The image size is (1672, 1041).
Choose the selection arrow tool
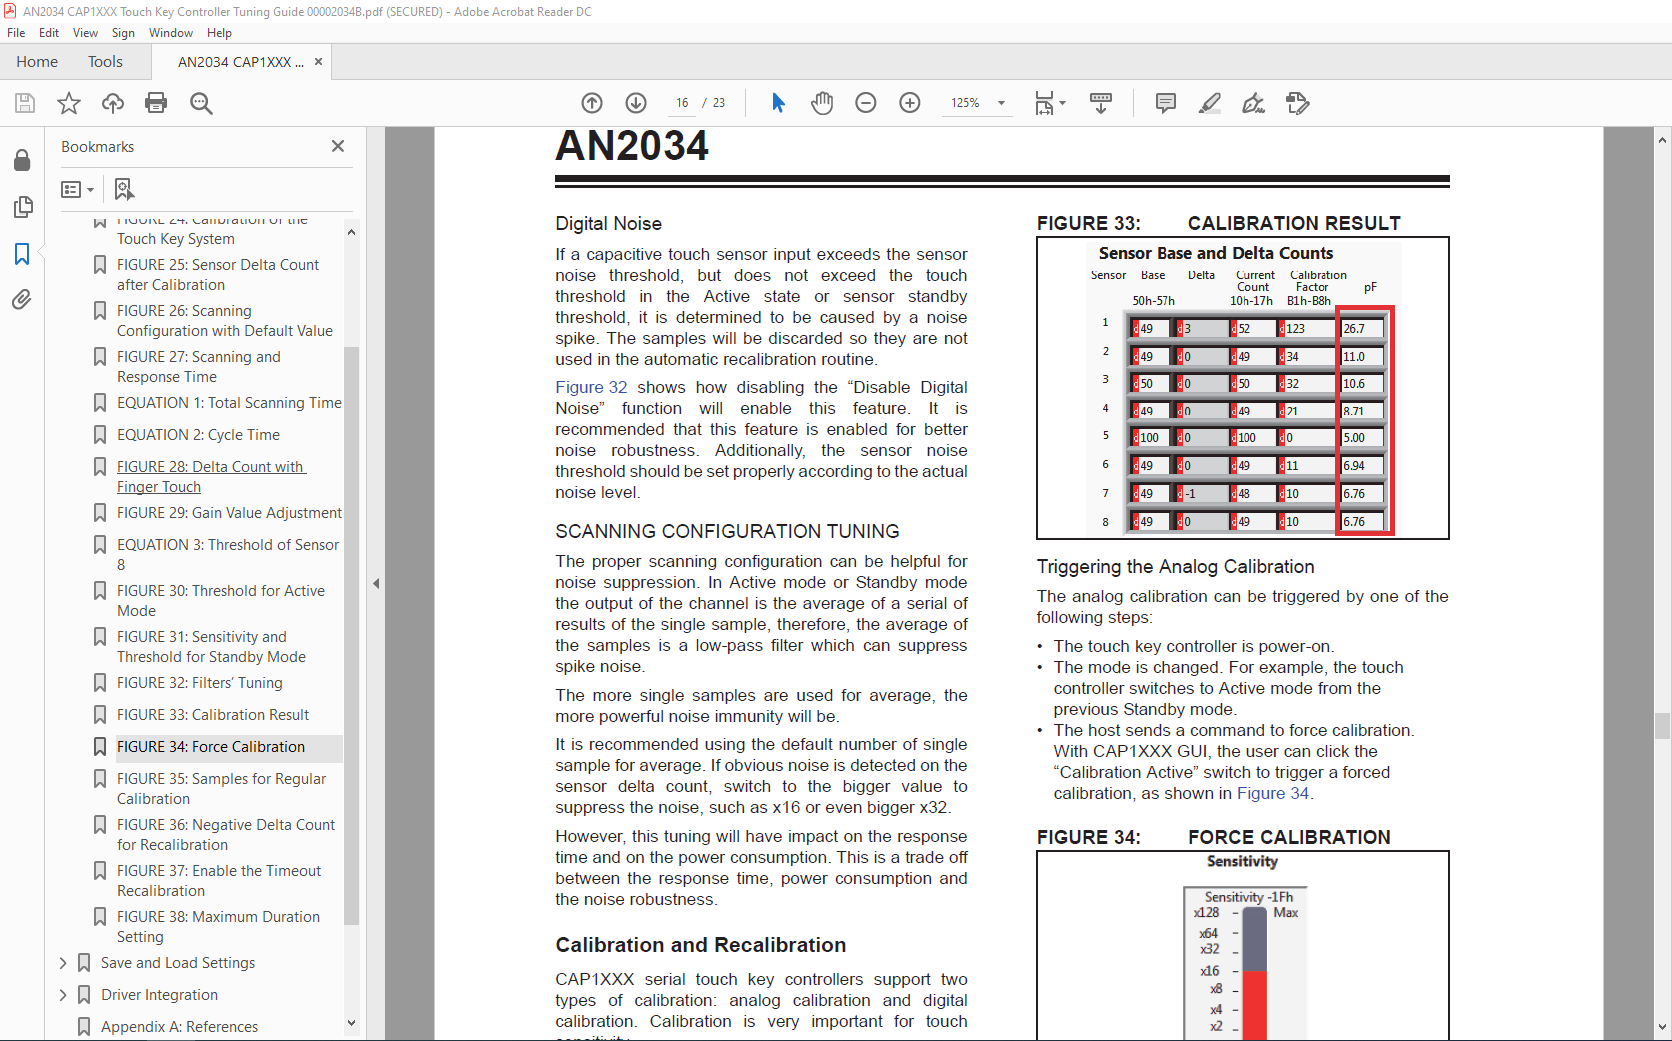pyautogui.click(x=779, y=103)
